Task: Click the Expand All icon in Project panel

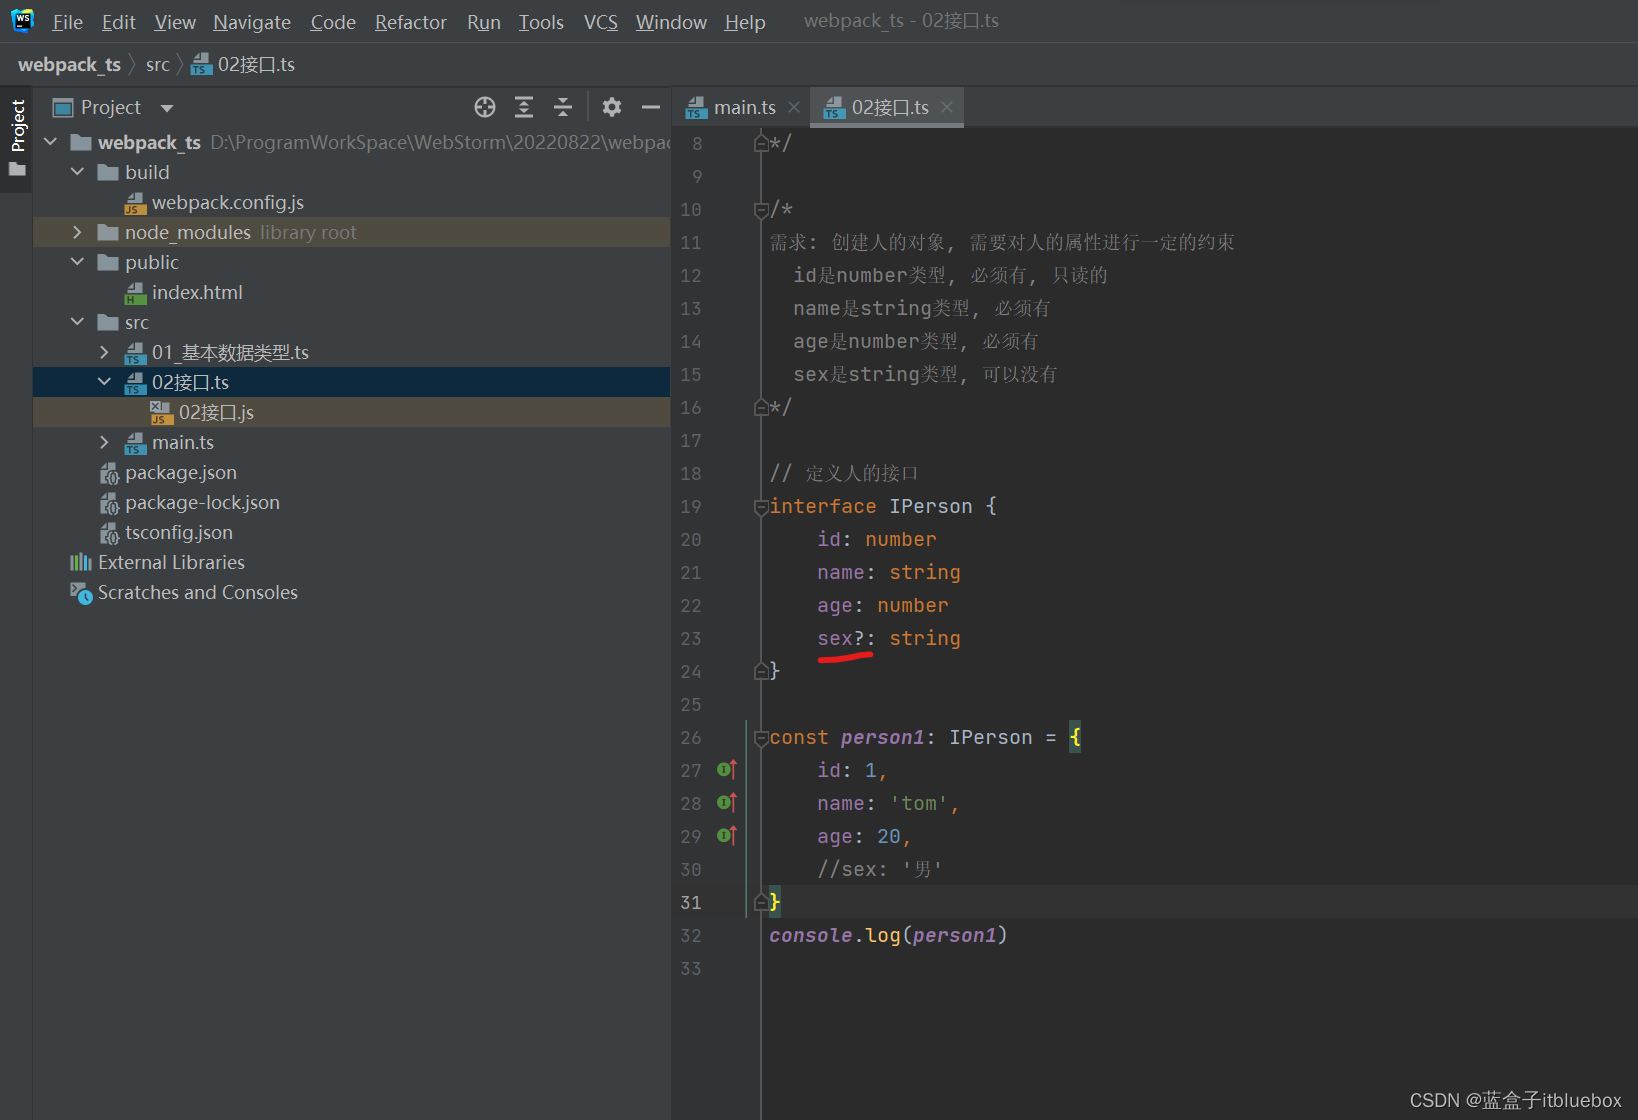Action: [x=524, y=107]
